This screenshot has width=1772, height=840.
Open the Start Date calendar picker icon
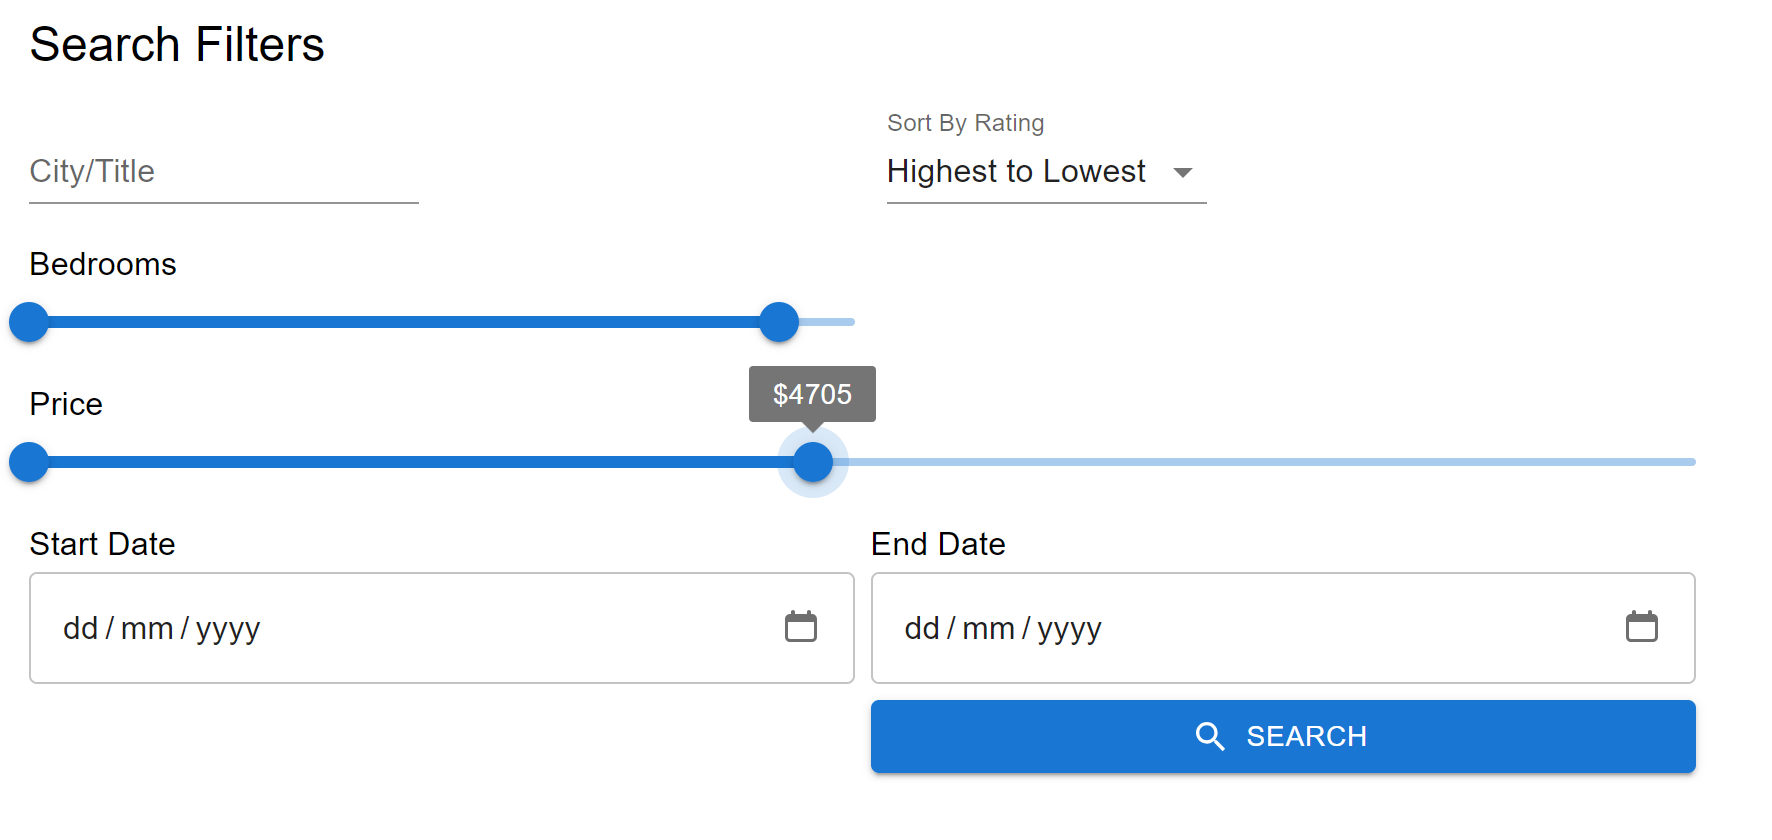coord(801,627)
